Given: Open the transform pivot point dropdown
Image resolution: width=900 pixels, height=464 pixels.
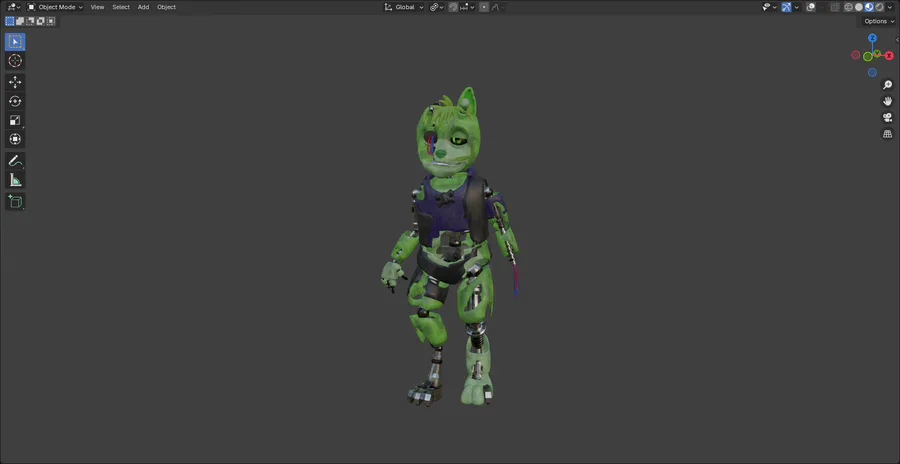Looking at the screenshot, I should tap(436, 7).
